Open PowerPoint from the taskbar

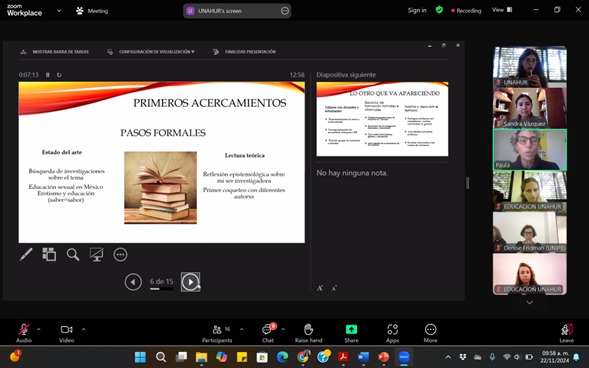(384, 357)
